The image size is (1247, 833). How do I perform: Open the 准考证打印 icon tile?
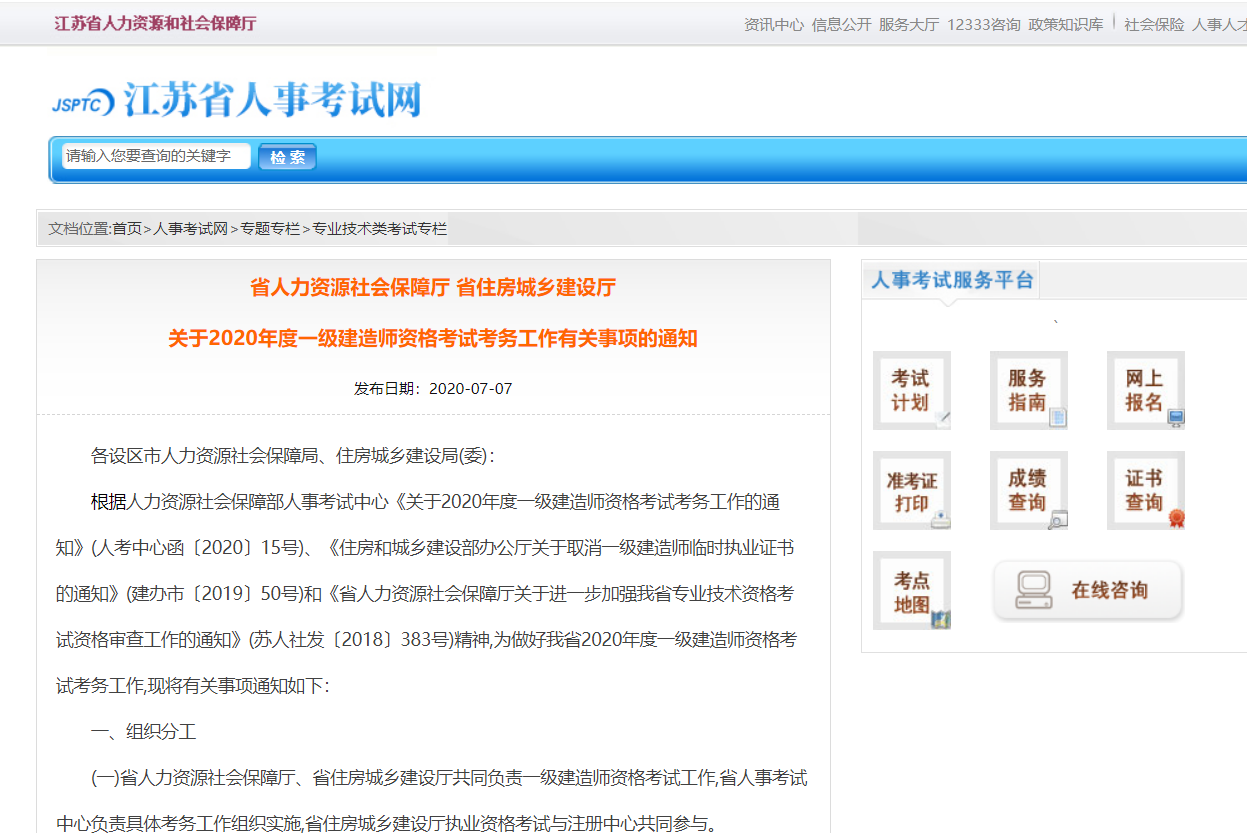(912, 490)
